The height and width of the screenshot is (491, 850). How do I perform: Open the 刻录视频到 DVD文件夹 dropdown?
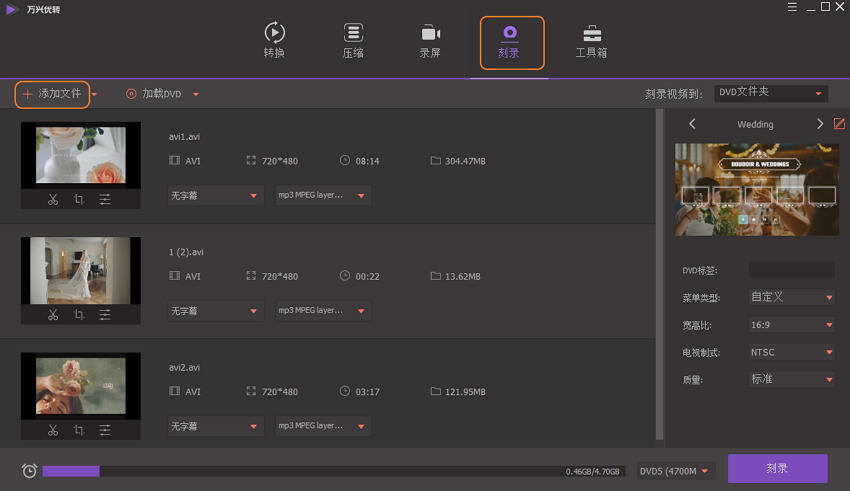[770, 93]
